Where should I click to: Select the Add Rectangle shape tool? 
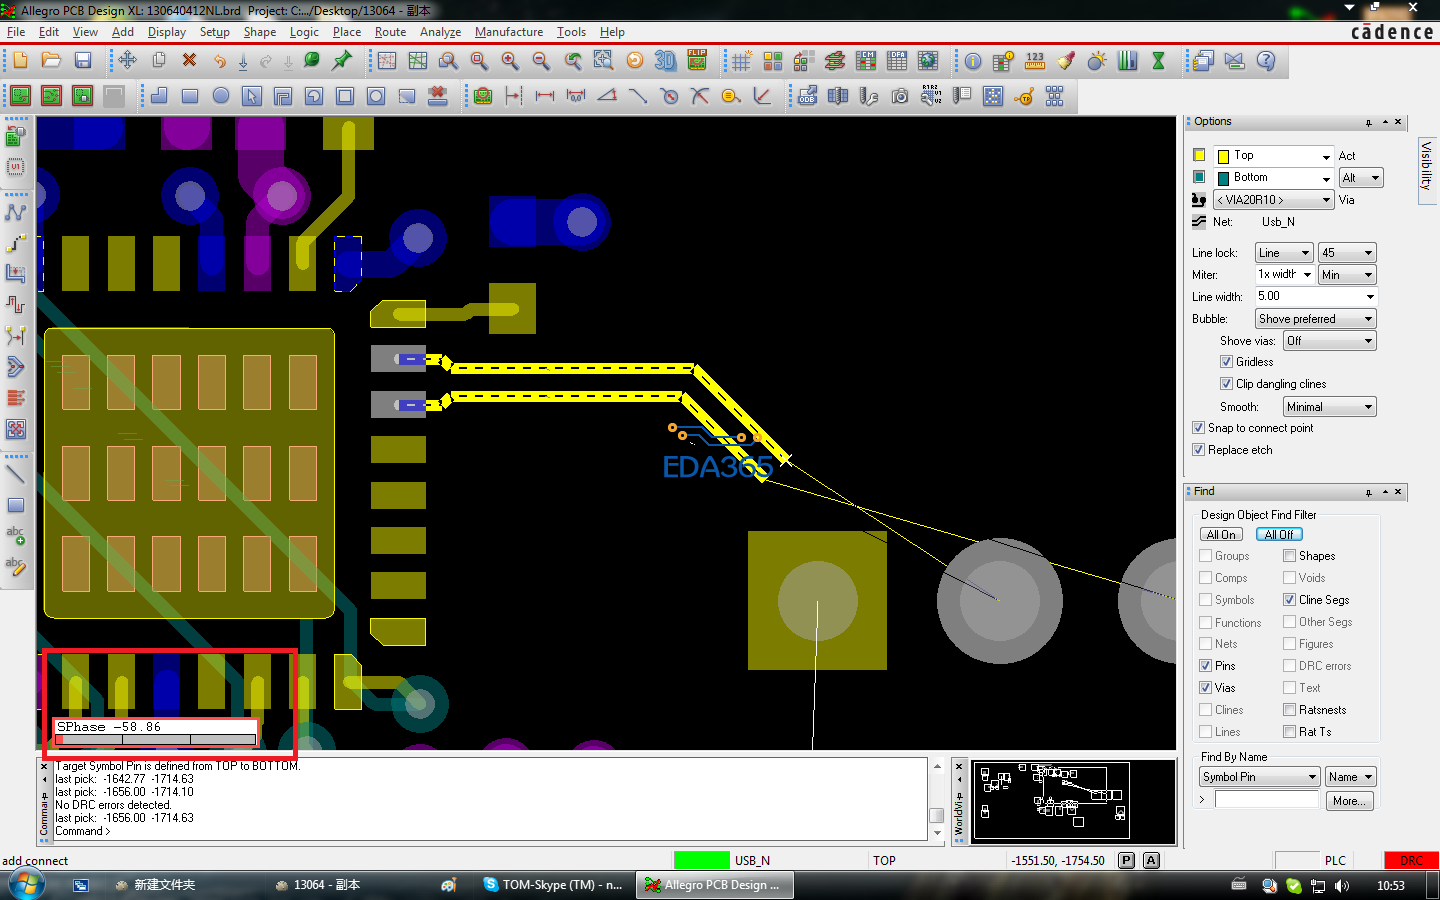point(190,96)
